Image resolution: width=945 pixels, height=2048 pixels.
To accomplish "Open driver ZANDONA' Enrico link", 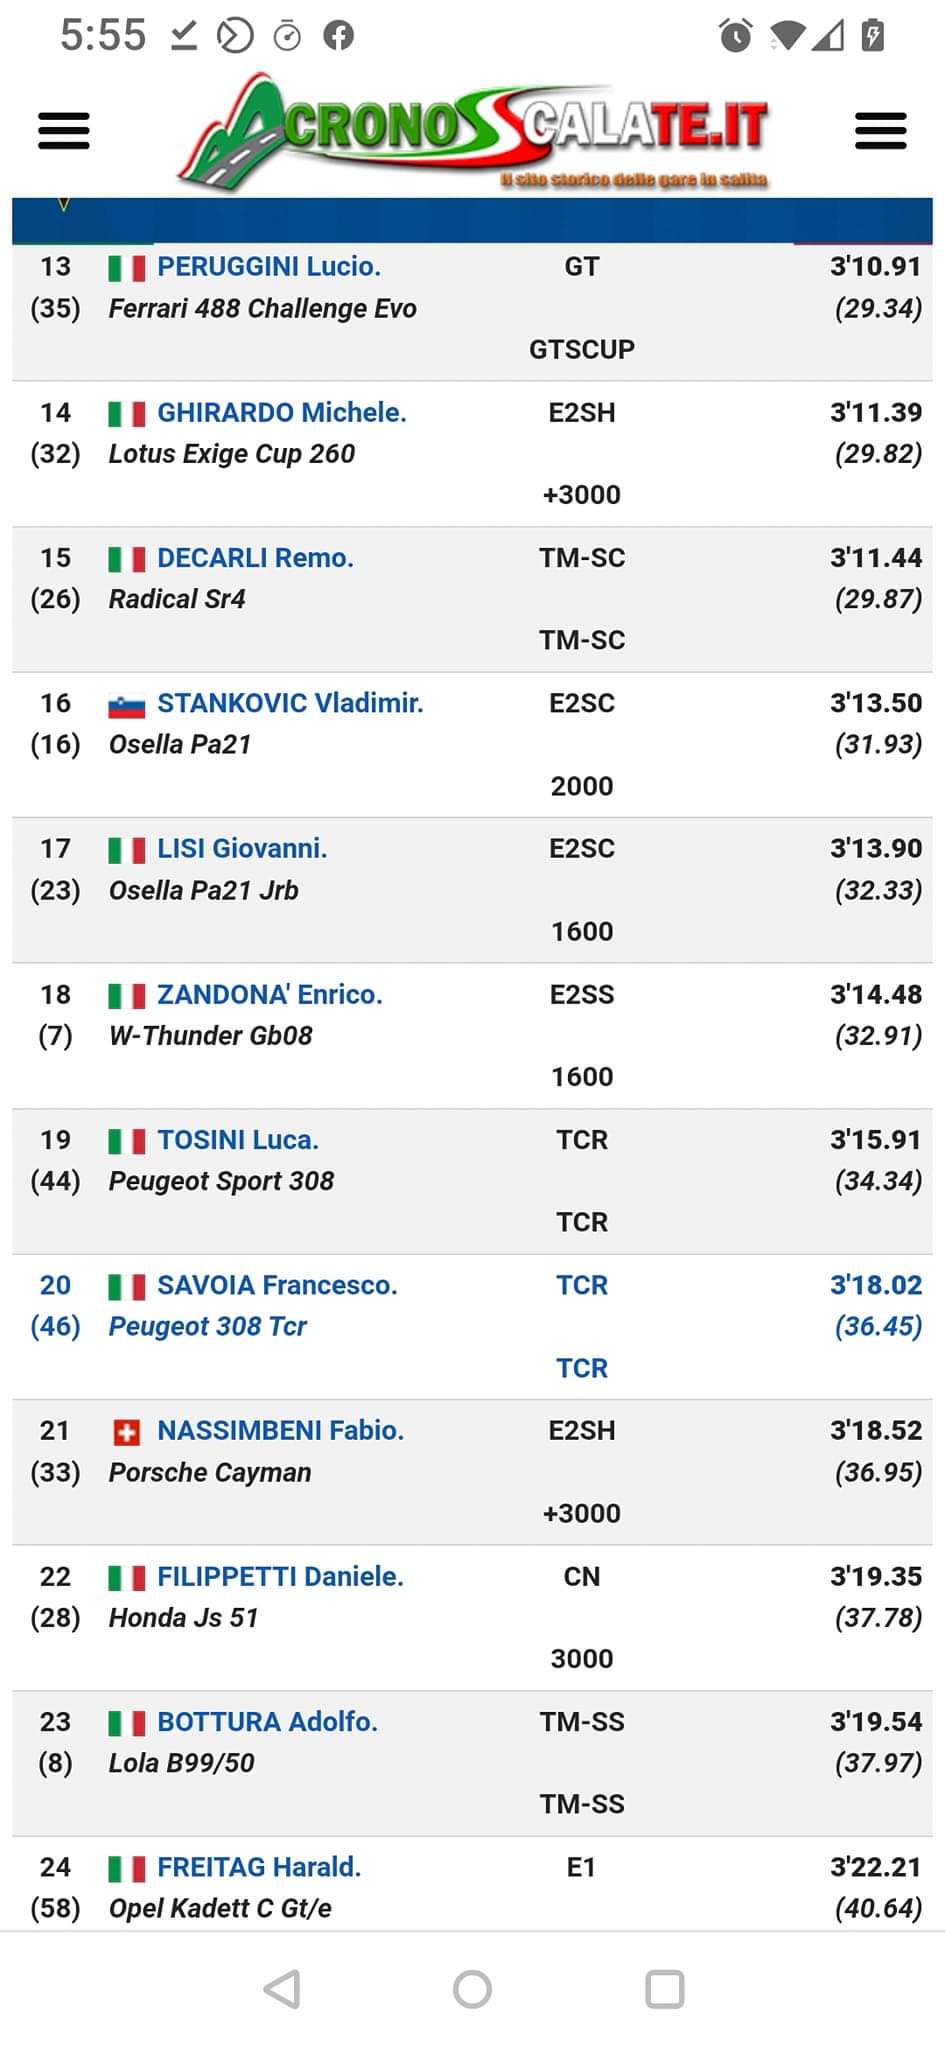I will point(270,994).
